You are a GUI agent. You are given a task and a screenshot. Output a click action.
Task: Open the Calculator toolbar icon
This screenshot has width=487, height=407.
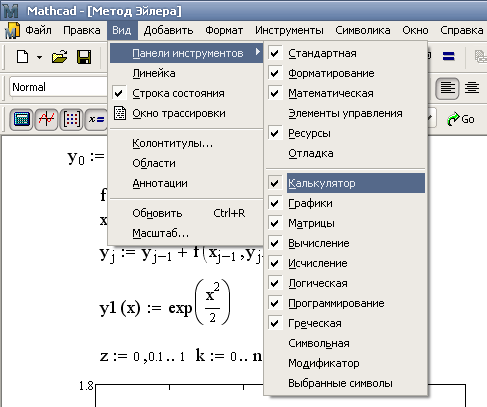[22, 119]
